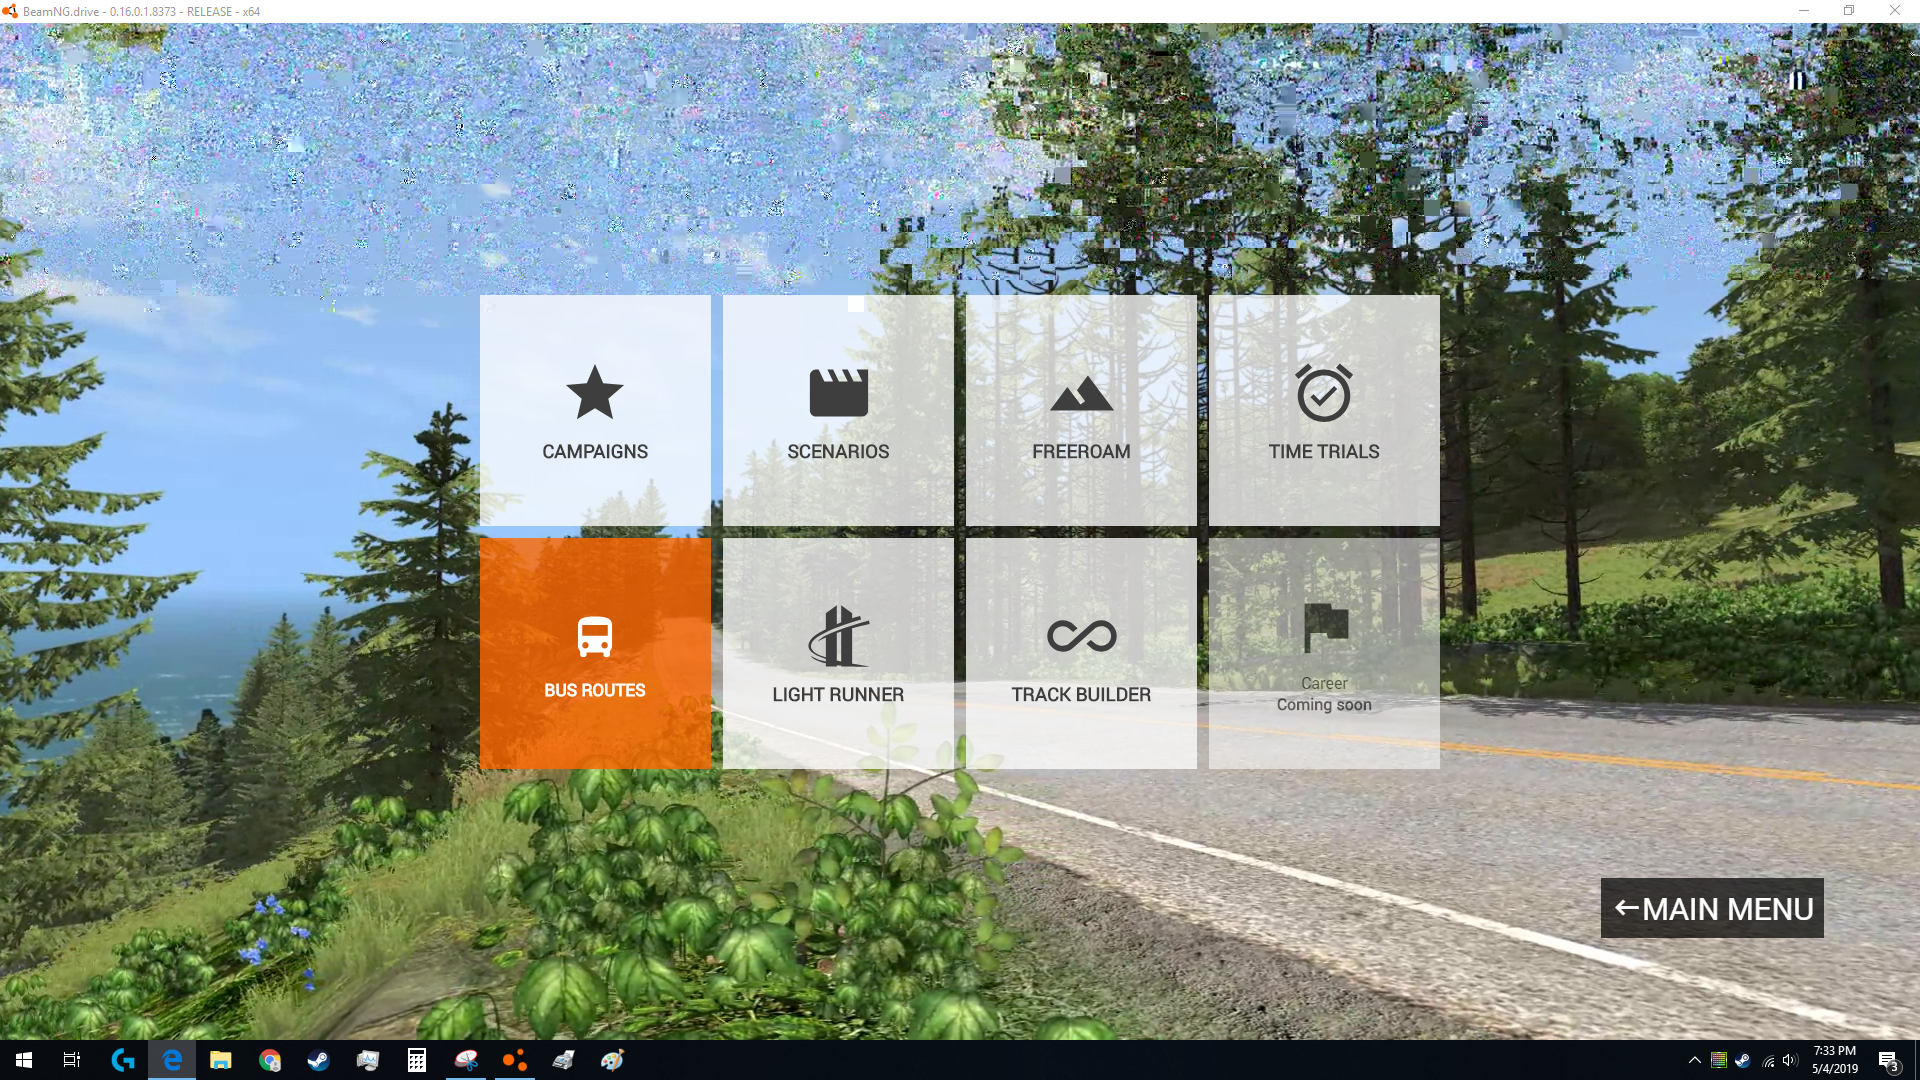
Task: Open Task View on taskbar
Action: pyautogui.click(x=72, y=1060)
